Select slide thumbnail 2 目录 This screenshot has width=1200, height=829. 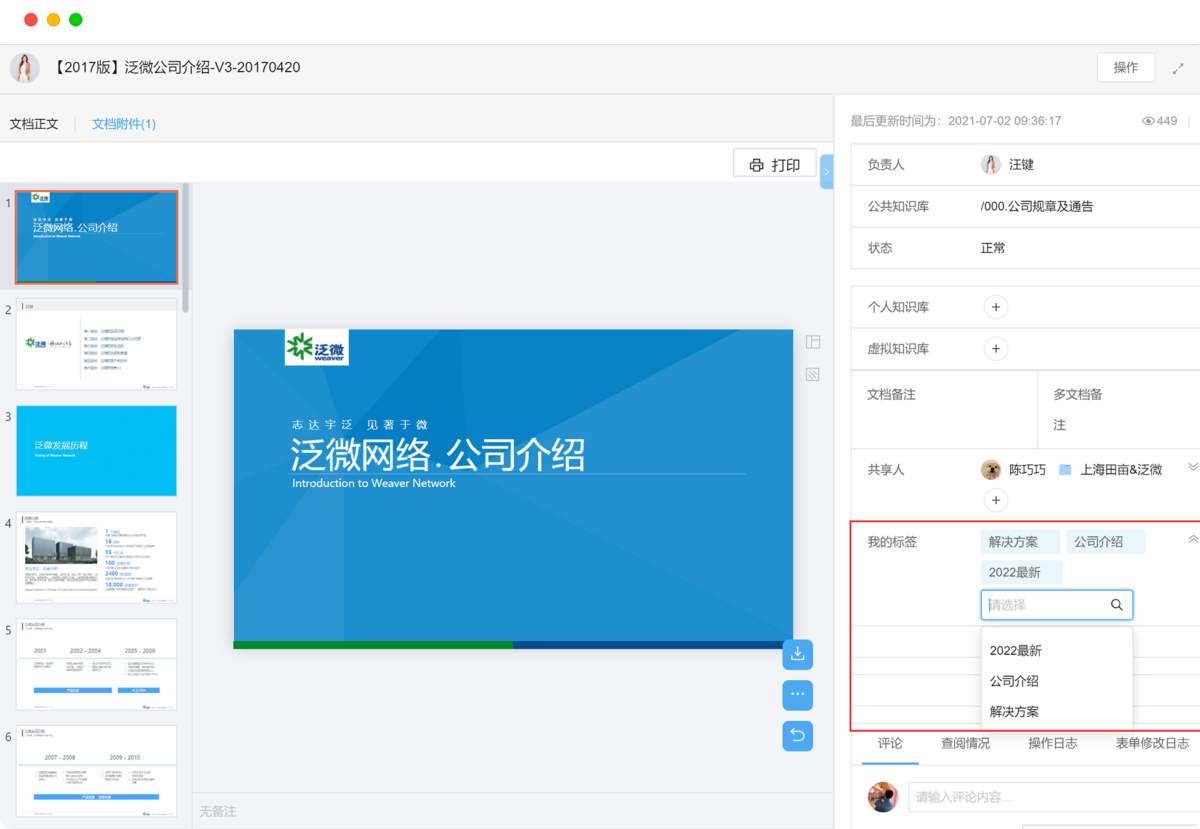tap(96, 344)
